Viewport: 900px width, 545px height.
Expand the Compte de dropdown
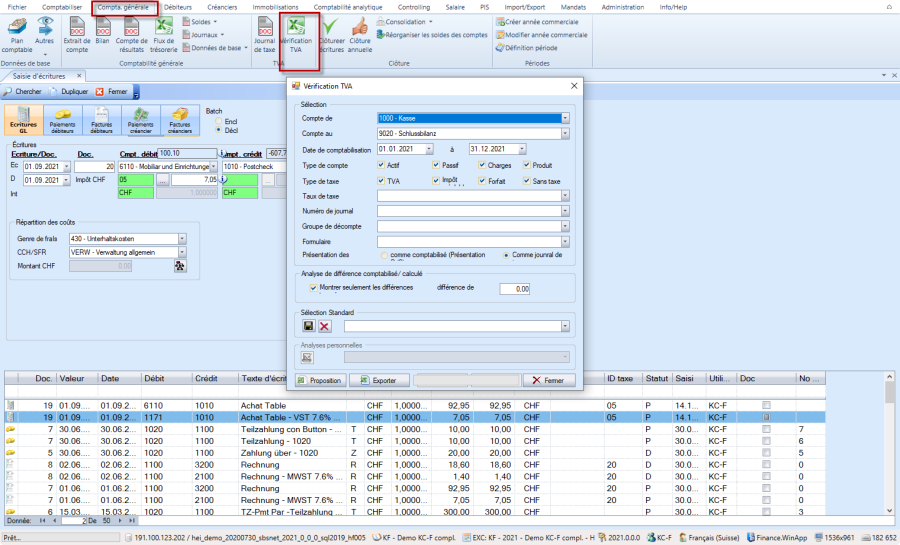click(x=565, y=118)
